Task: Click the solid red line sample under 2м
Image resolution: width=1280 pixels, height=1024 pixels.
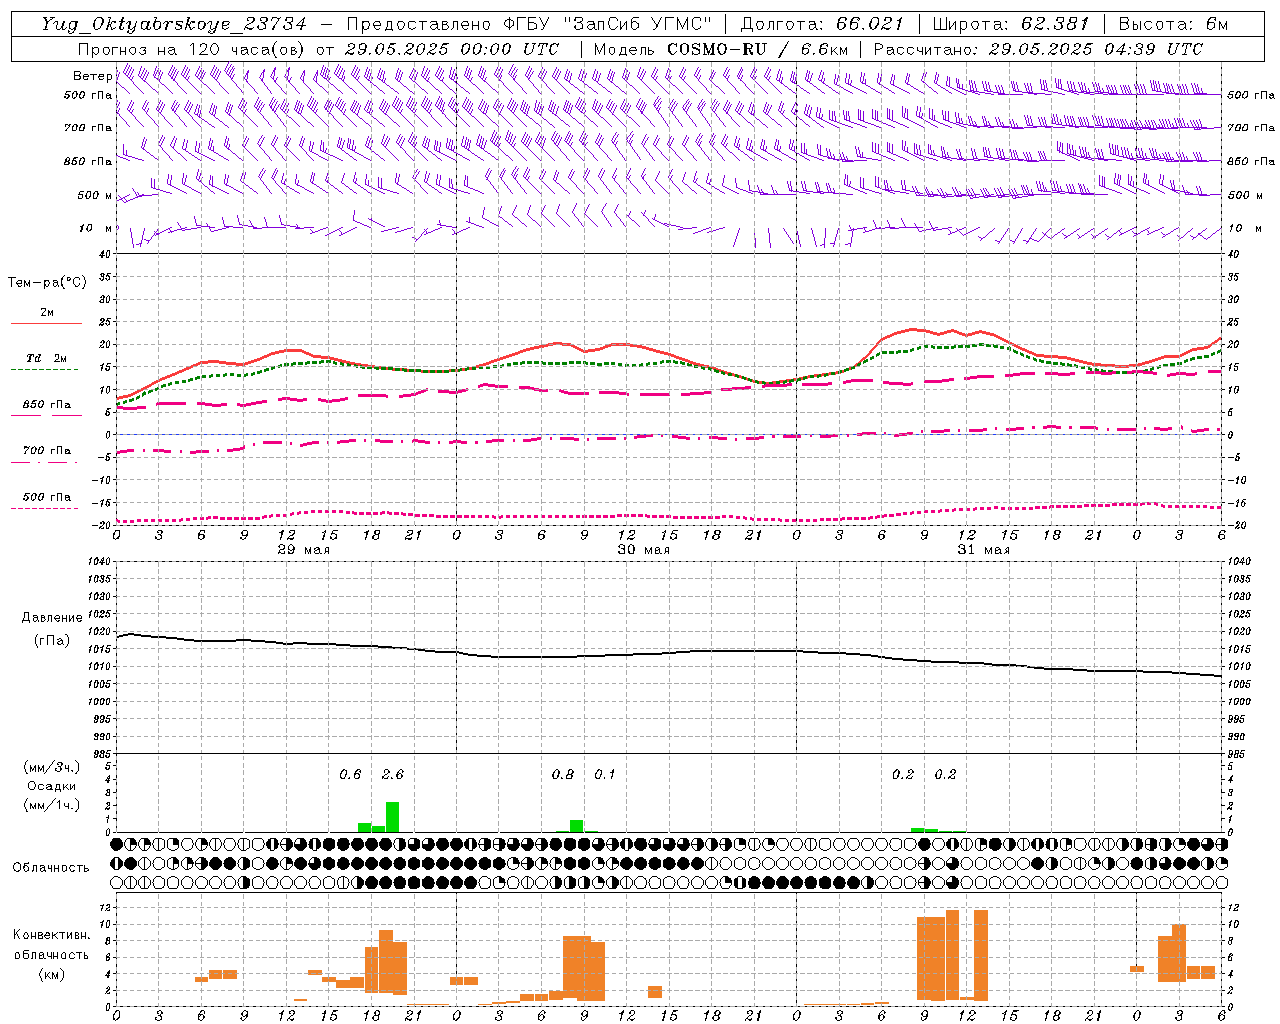Action: [46, 323]
